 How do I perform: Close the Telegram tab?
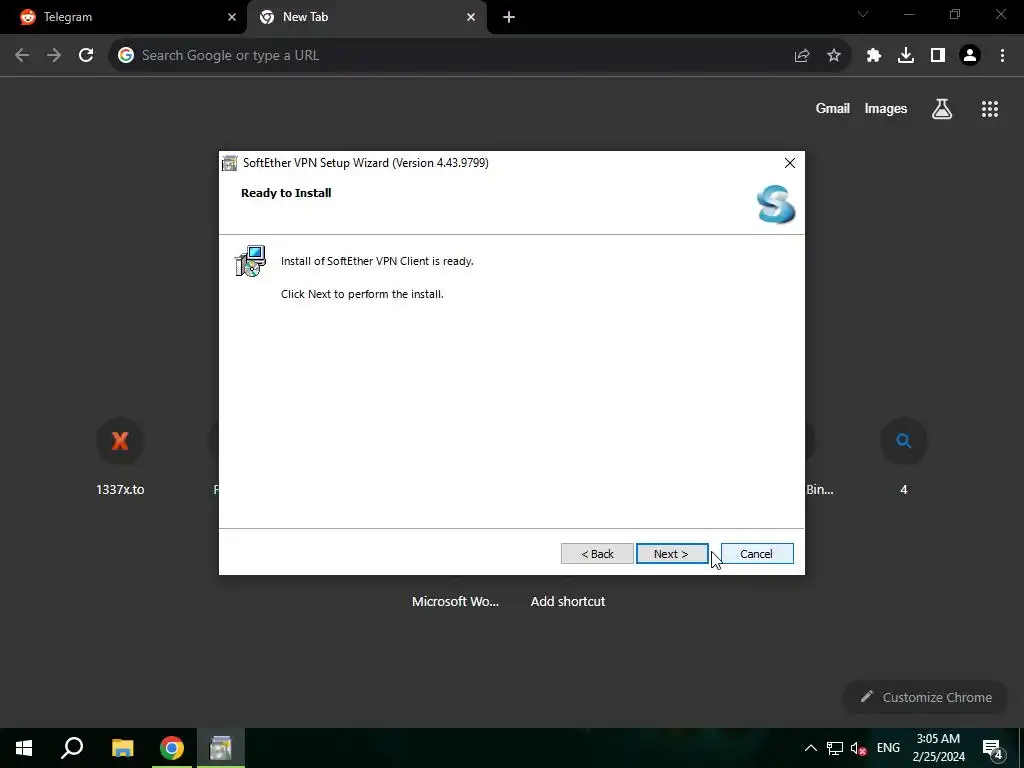232,18
